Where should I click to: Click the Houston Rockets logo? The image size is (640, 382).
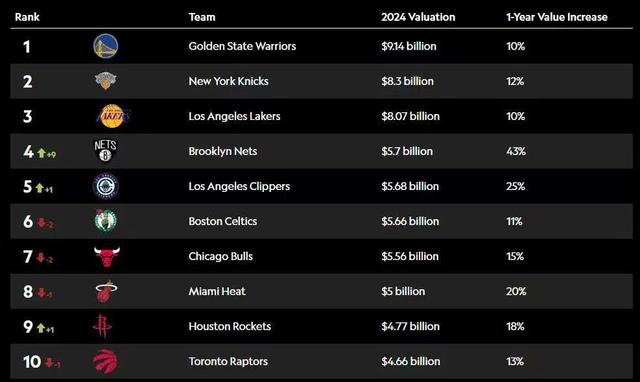tap(102, 326)
